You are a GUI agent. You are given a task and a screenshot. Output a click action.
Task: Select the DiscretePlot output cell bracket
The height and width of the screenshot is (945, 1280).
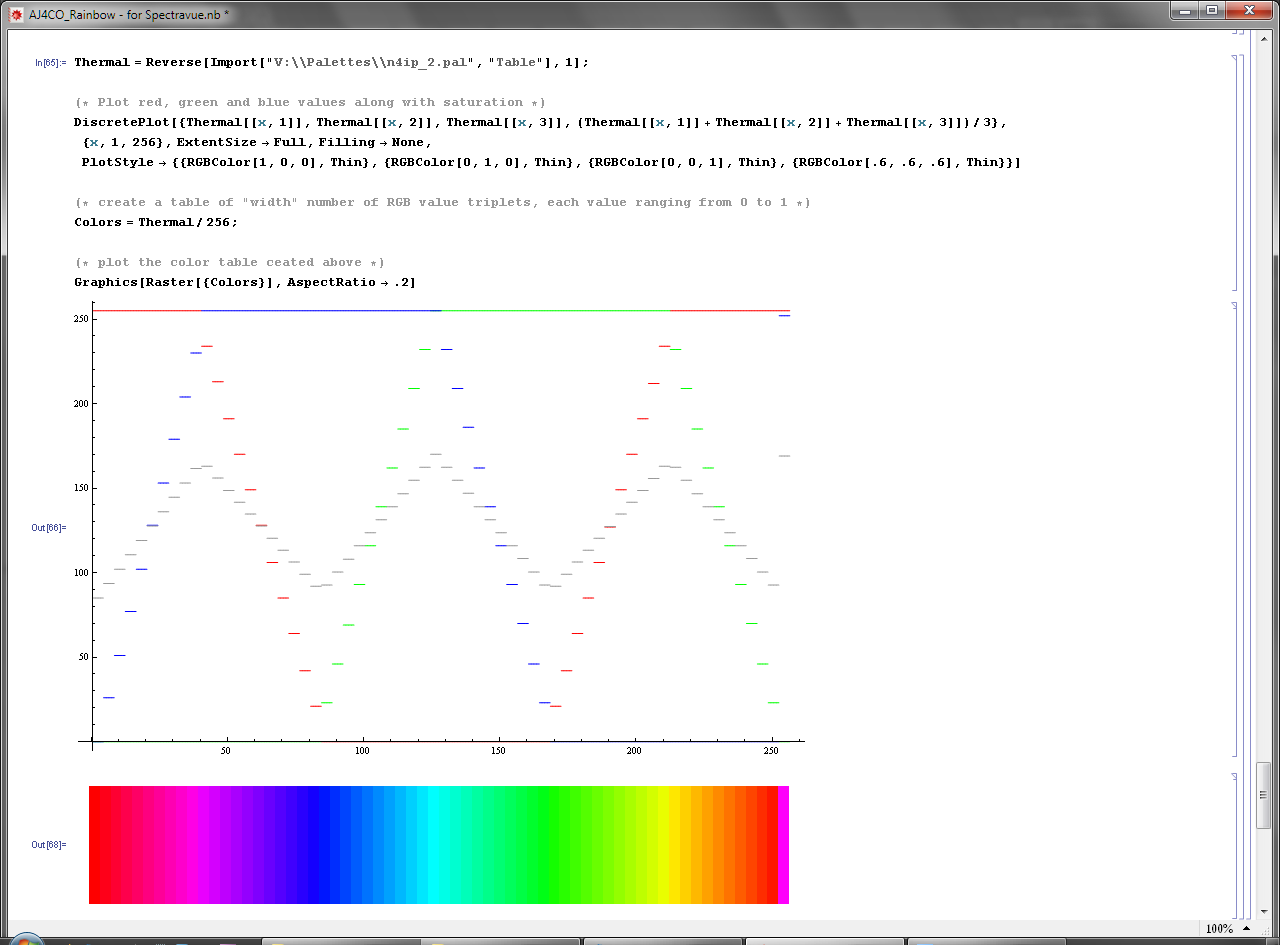1236,529
